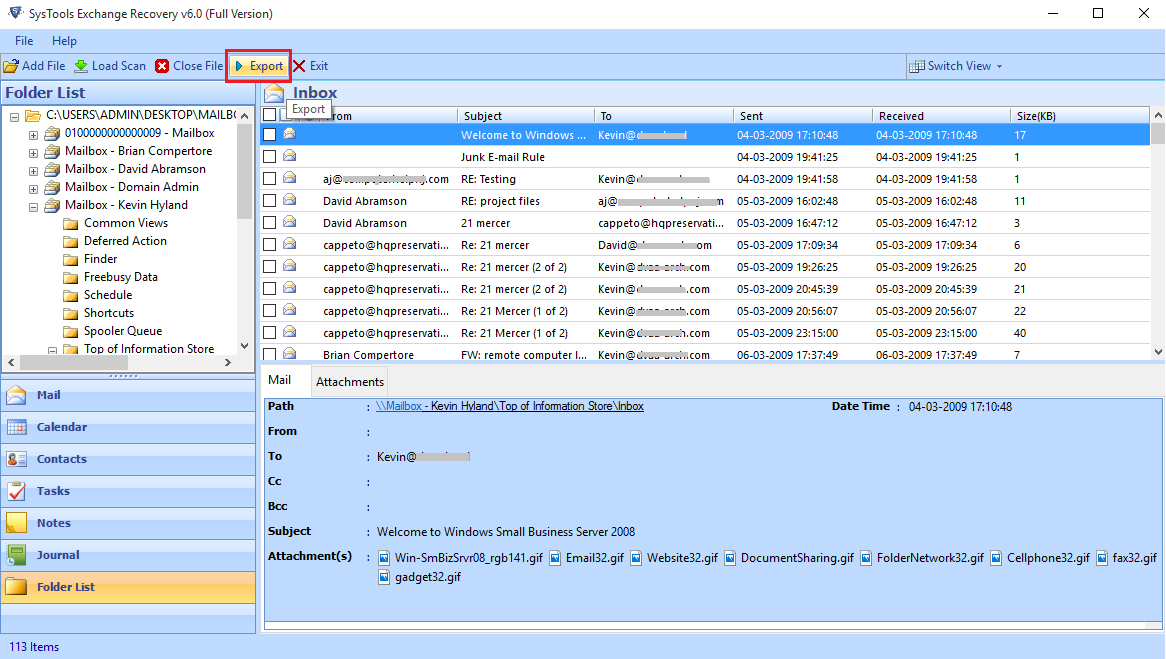Screen dimensions: 1166x659
Task: Click the envelope icon of the Junk E-mail Rule row
Action: click(289, 156)
